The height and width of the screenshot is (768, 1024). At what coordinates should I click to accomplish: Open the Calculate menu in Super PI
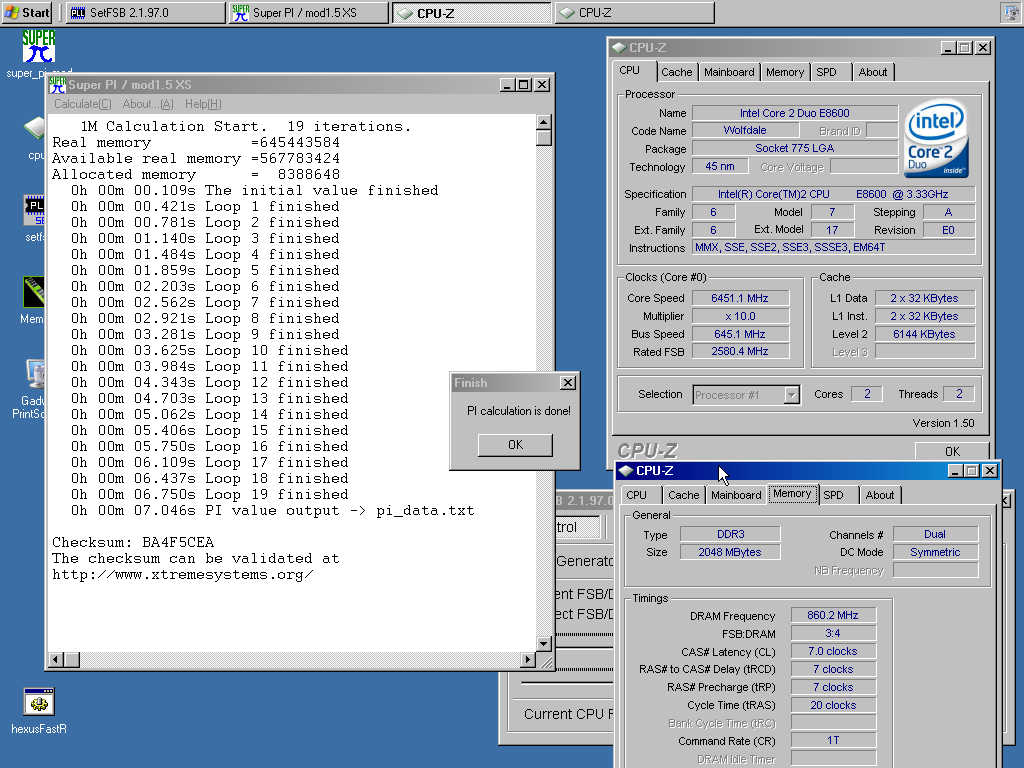(x=83, y=104)
